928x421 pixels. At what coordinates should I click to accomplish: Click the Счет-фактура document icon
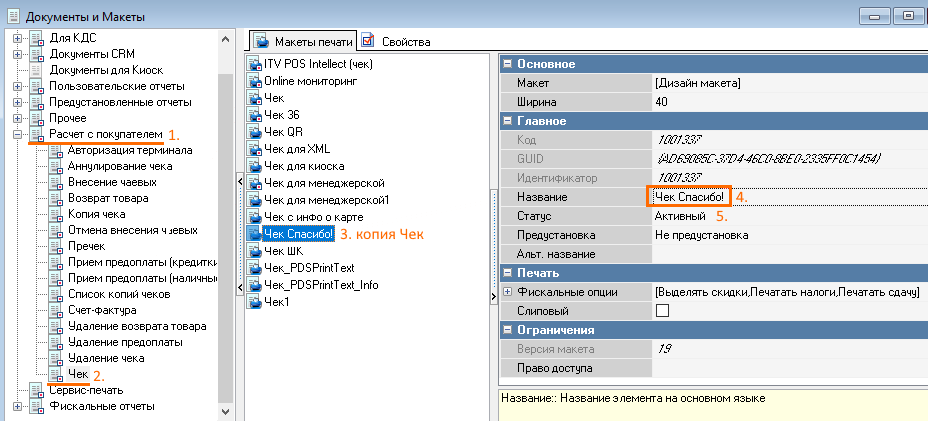tap(57, 311)
